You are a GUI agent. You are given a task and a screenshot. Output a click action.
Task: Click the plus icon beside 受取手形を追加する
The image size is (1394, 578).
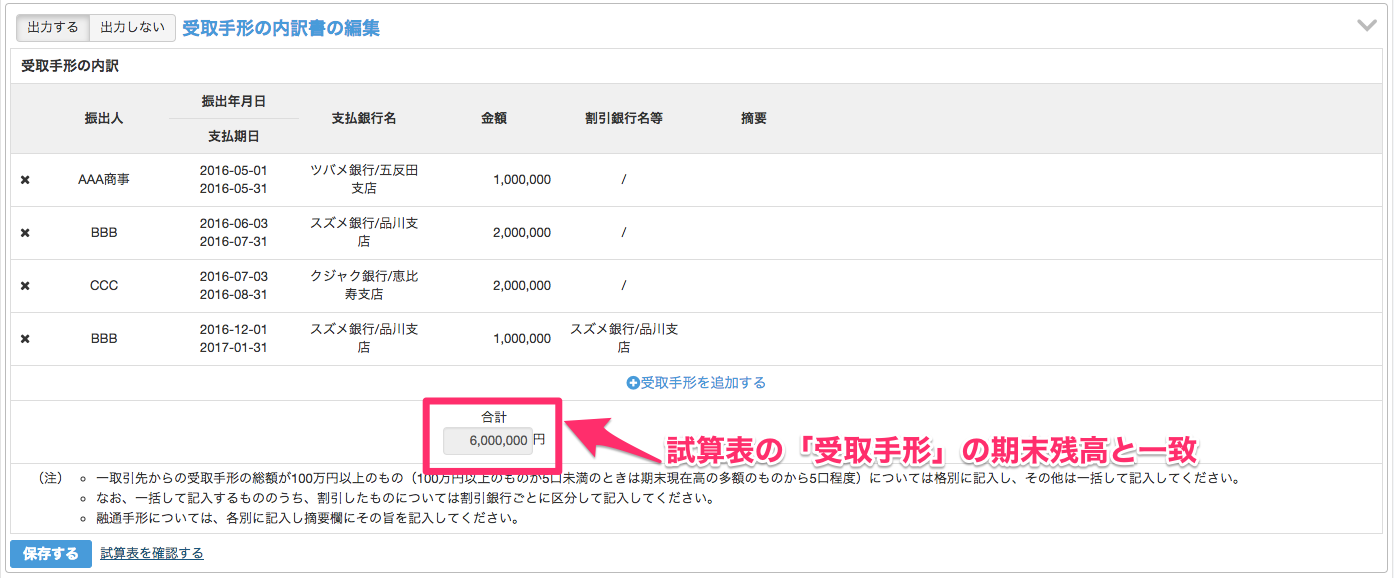tap(633, 383)
